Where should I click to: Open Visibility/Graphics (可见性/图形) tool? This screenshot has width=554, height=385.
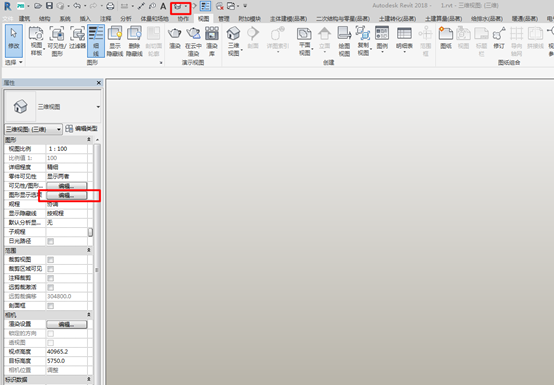pos(57,41)
